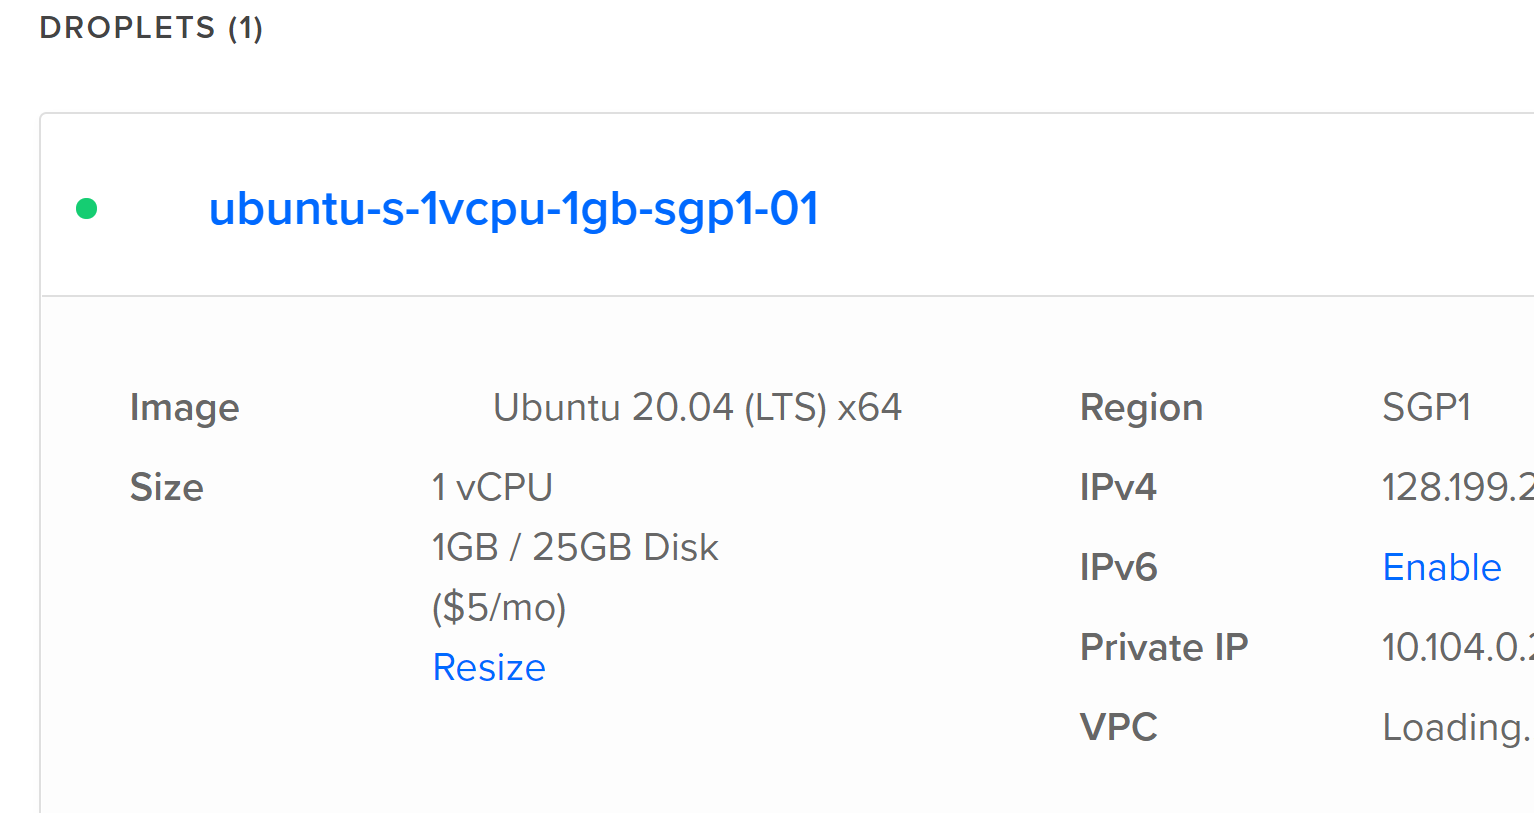This screenshot has width=1534, height=813.
Task: Click the Size field label
Action: coord(167,488)
